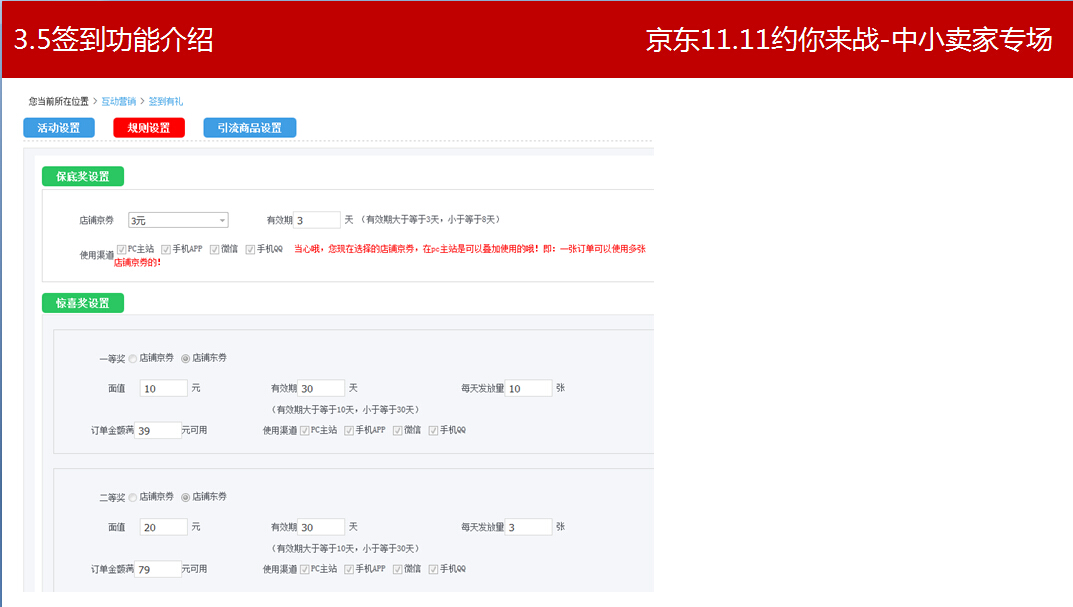This screenshot has width=1073, height=607.
Task: Click 二等奖 面值 field showing 20
Action: pyautogui.click(x=164, y=528)
